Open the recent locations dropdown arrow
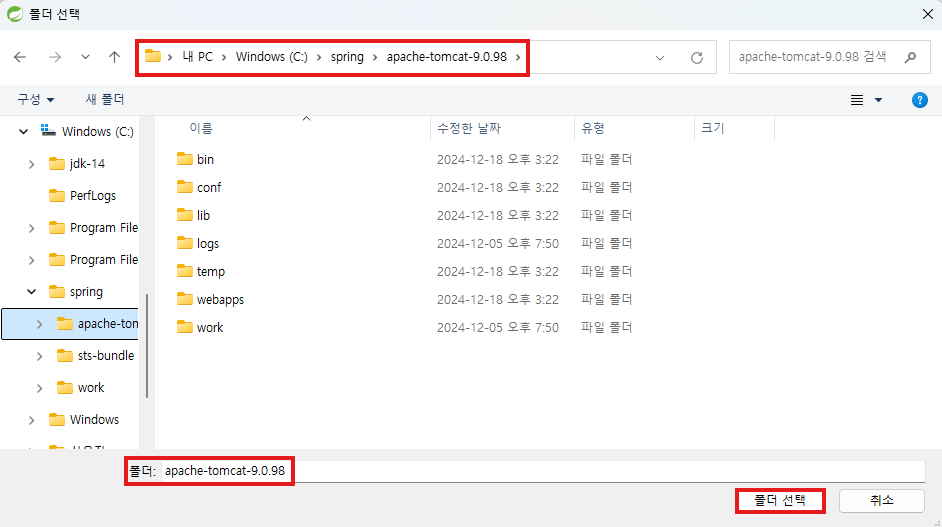Screen dimensions: 942x527 pos(85,57)
